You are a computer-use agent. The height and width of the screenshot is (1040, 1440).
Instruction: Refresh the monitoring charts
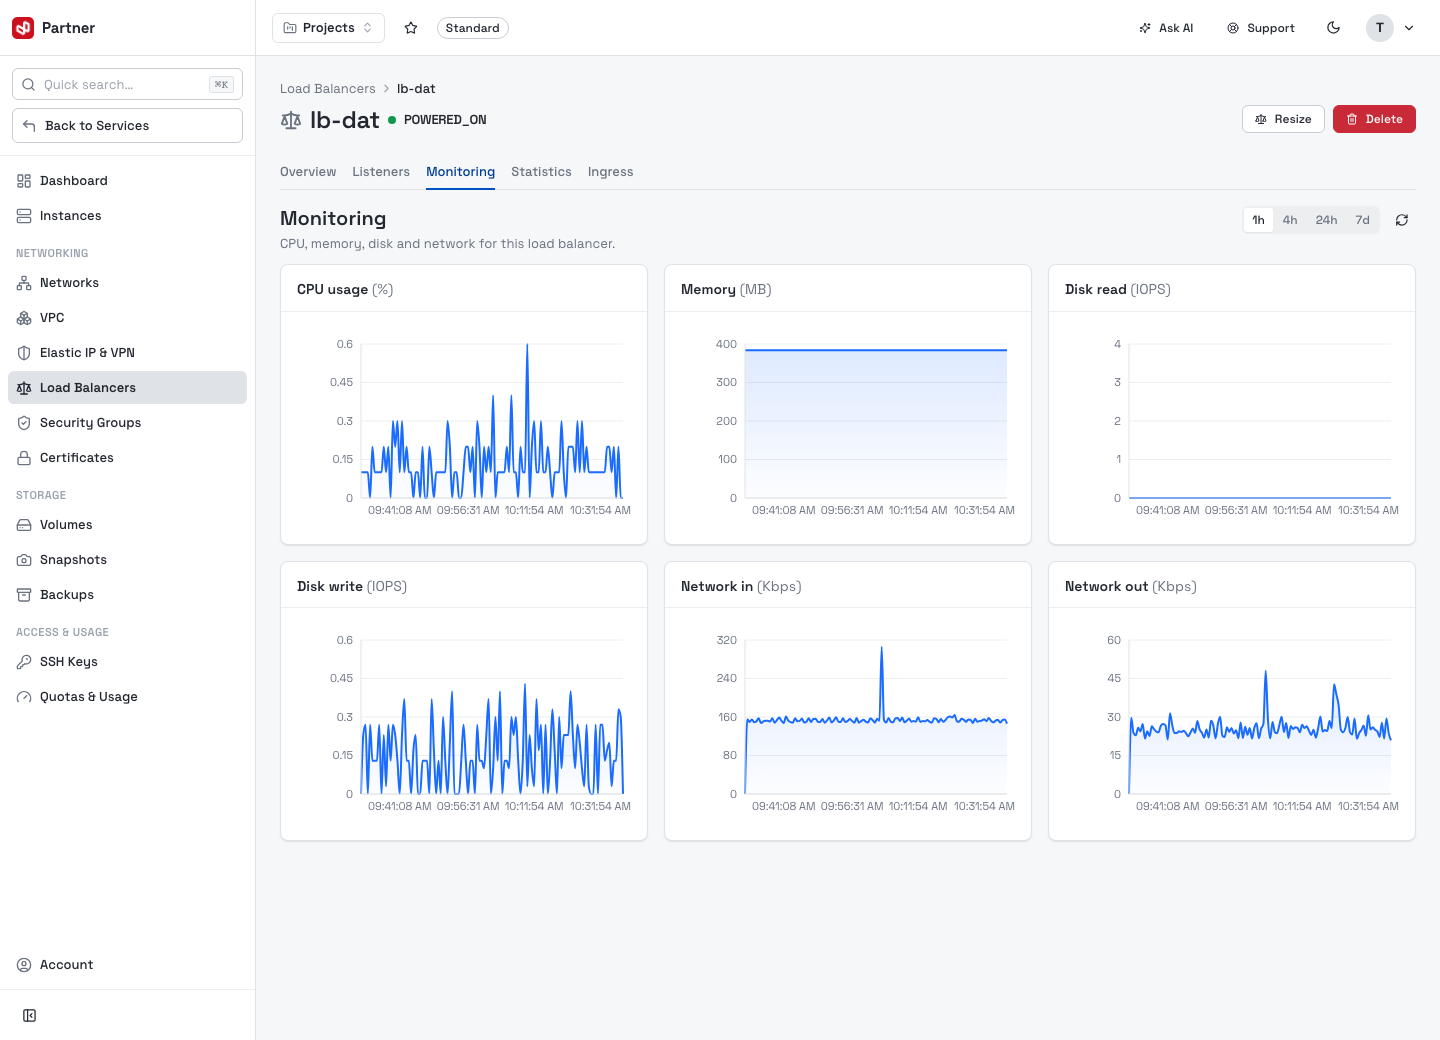(1402, 220)
